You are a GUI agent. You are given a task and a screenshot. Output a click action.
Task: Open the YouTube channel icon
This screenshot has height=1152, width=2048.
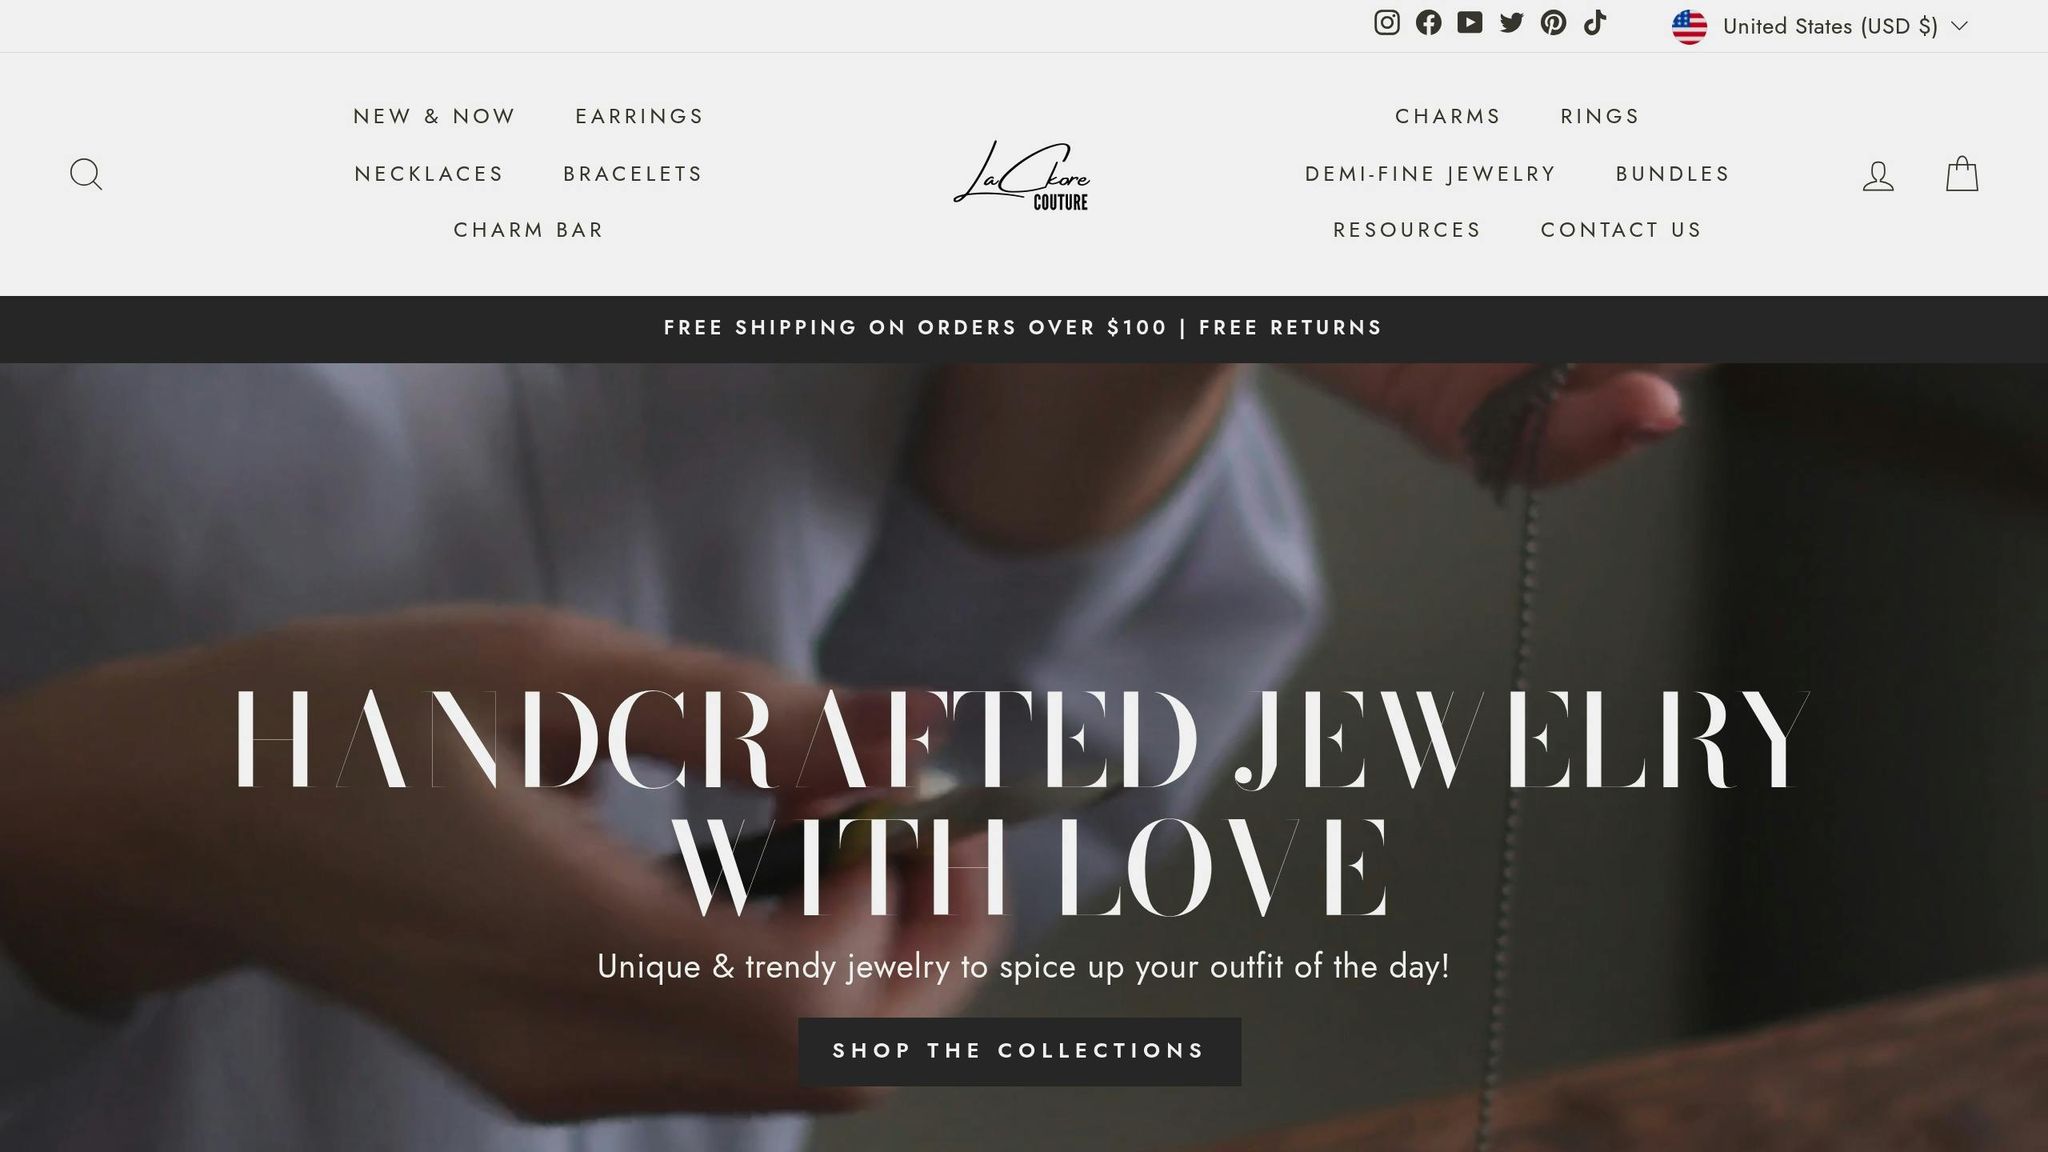point(1470,23)
